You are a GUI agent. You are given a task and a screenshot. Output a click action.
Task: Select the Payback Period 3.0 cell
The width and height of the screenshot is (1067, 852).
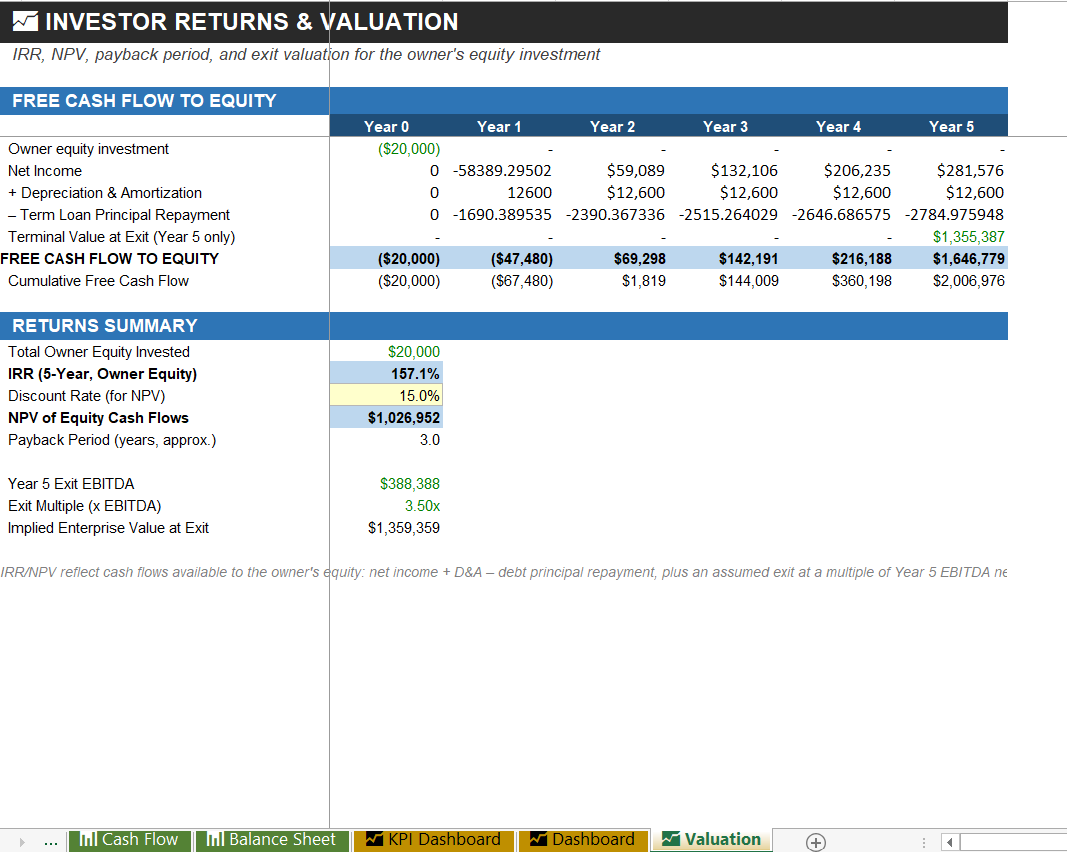[386, 440]
